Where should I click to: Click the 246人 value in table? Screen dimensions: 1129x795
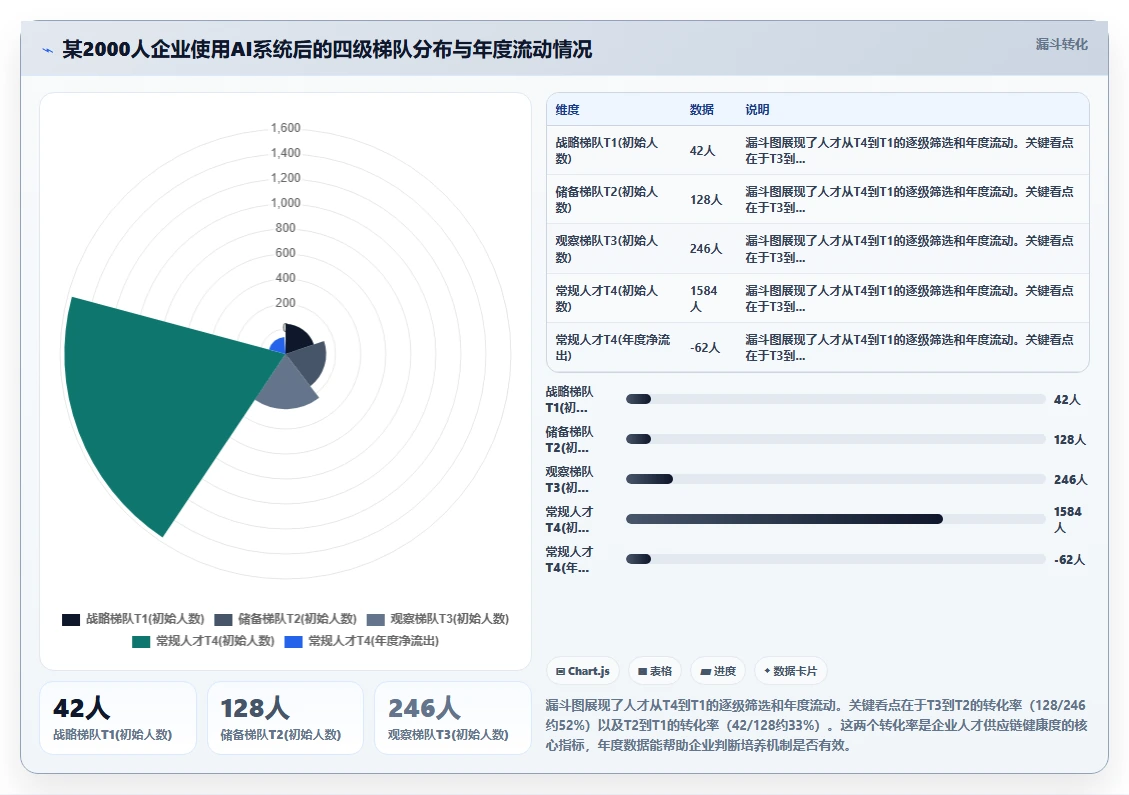coord(706,248)
